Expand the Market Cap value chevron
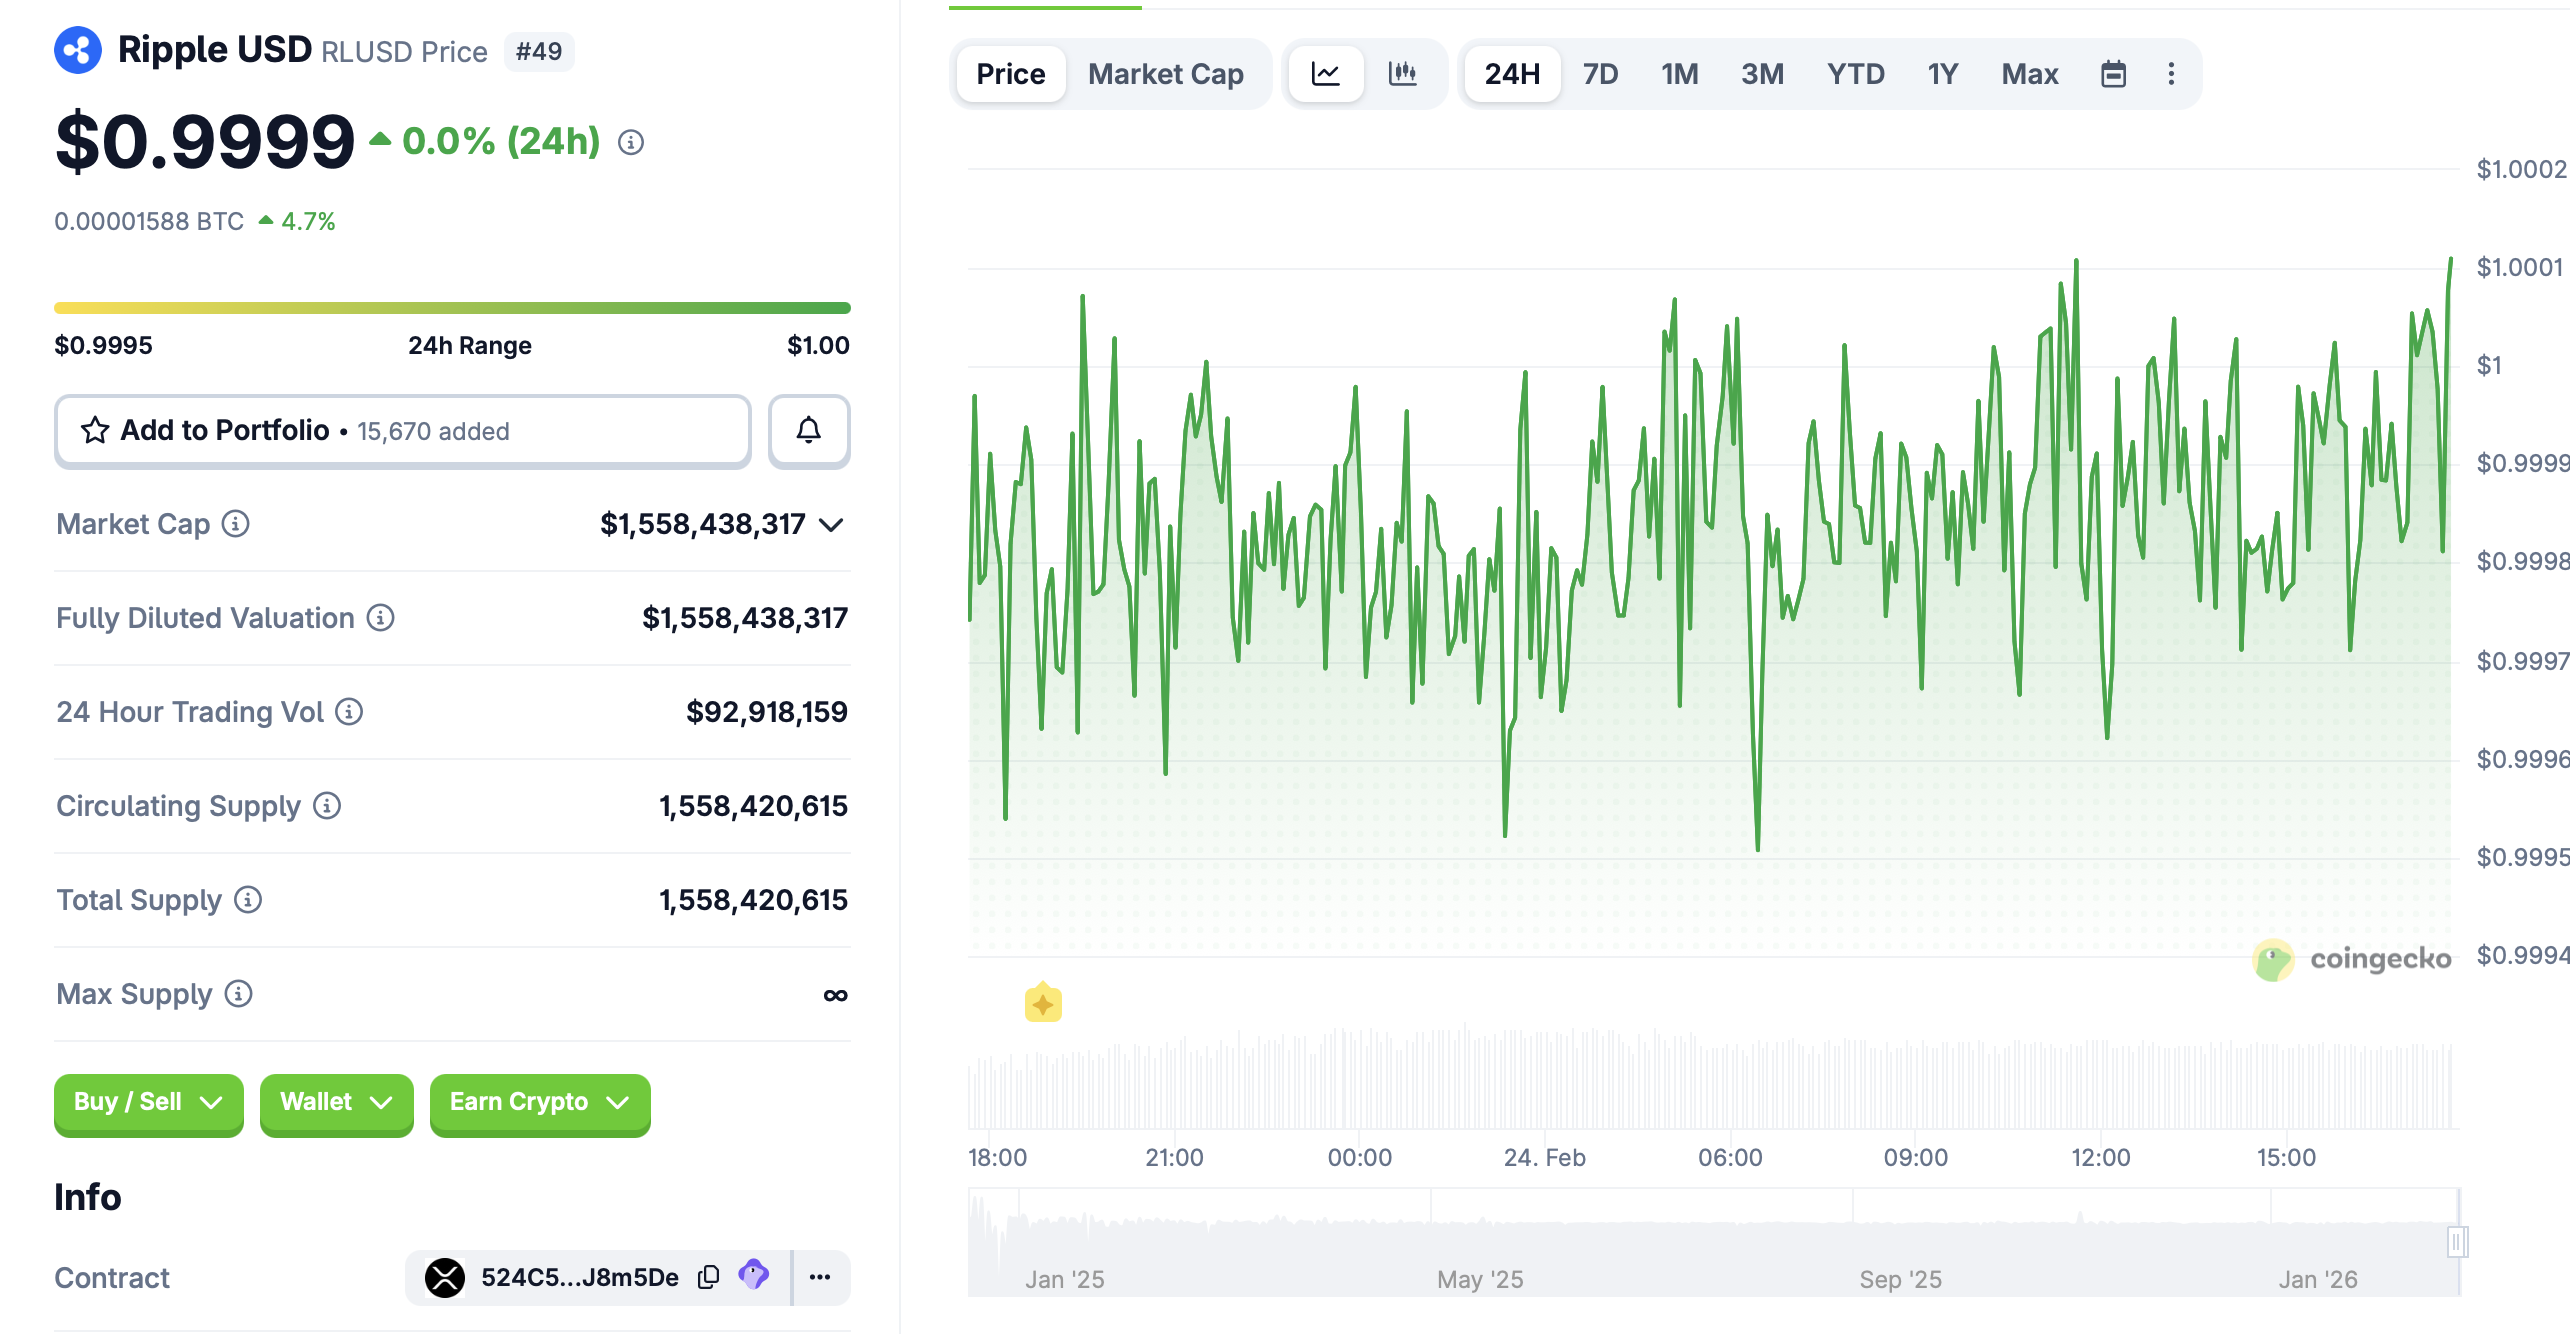This screenshot has height=1334, width=2570. (831, 525)
